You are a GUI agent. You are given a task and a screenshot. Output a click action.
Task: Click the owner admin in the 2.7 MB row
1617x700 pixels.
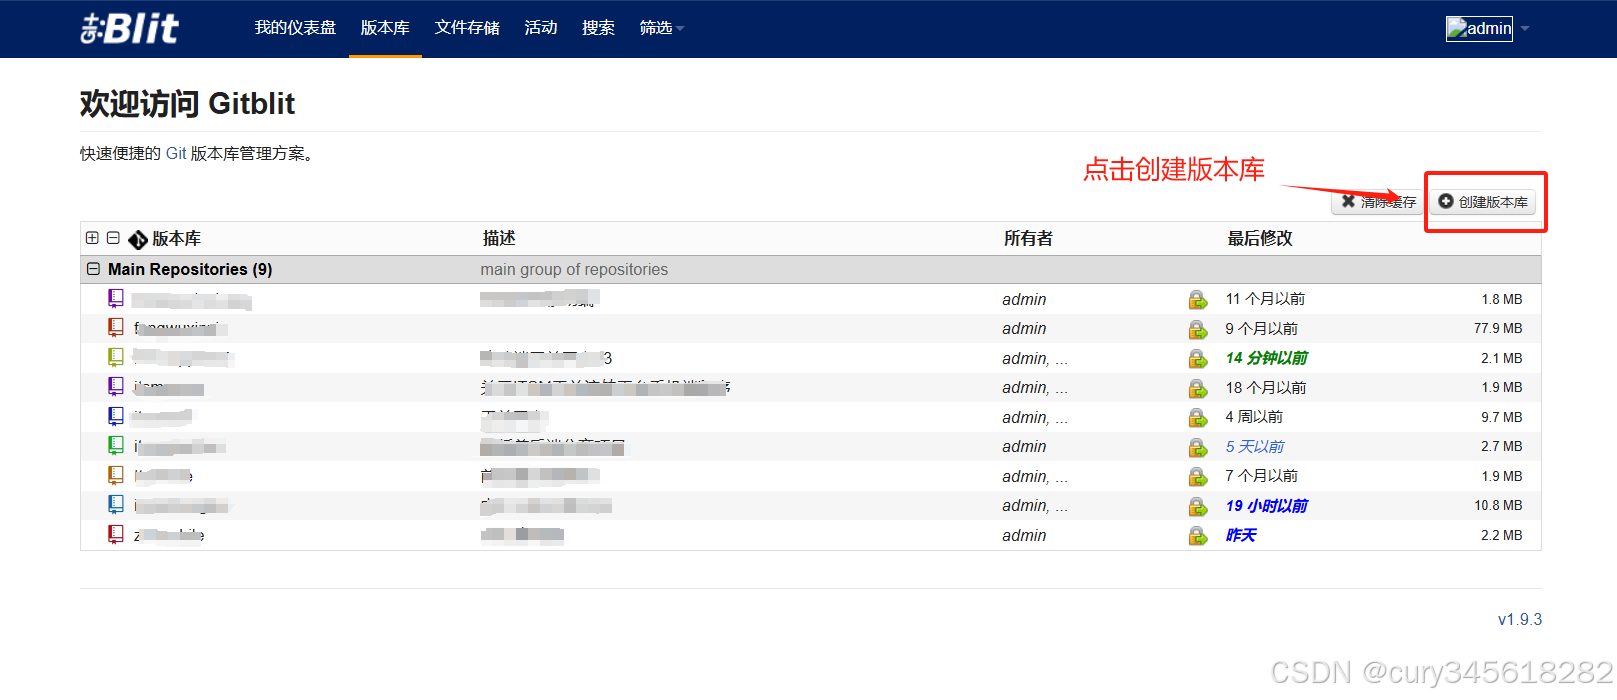point(1024,447)
